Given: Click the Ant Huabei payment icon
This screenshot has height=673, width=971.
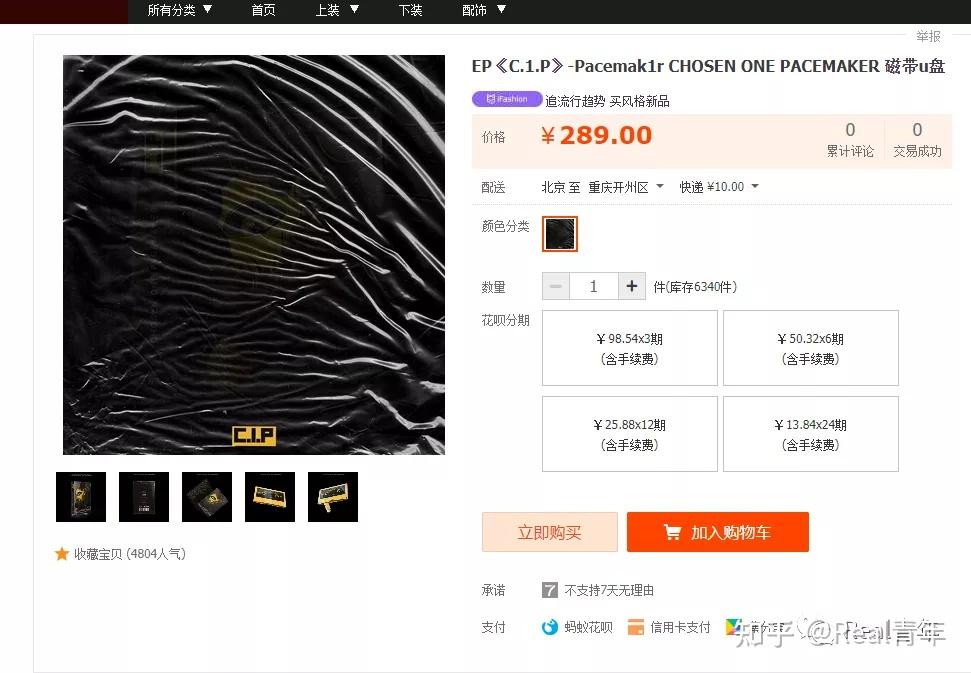Looking at the screenshot, I should (x=549, y=627).
